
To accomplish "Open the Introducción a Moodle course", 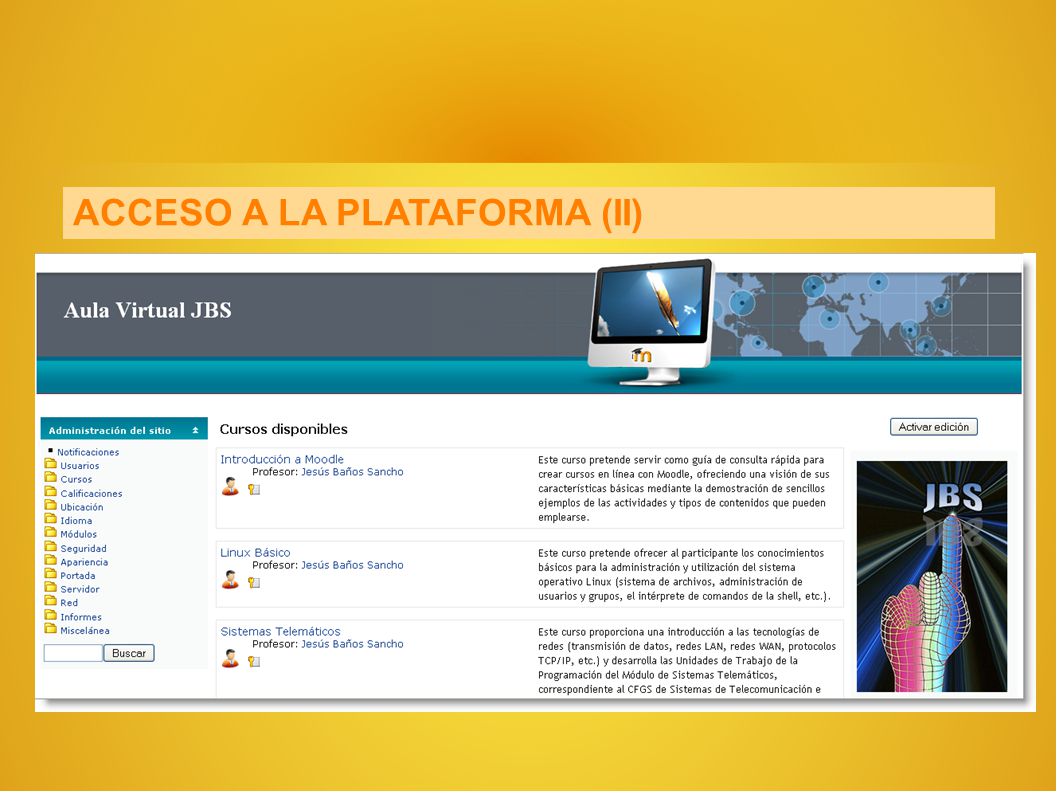I will 282,459.
